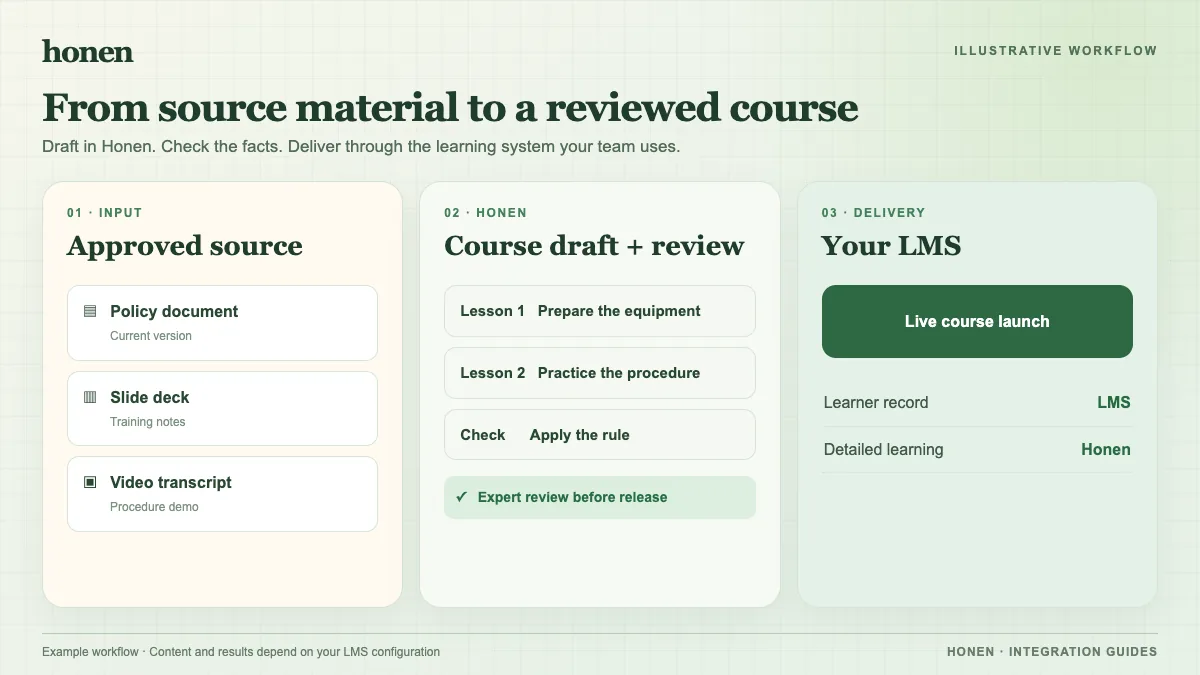Open the Video transcript card
The height and width of the screenshot is (675, 1200).
[222, 494]
